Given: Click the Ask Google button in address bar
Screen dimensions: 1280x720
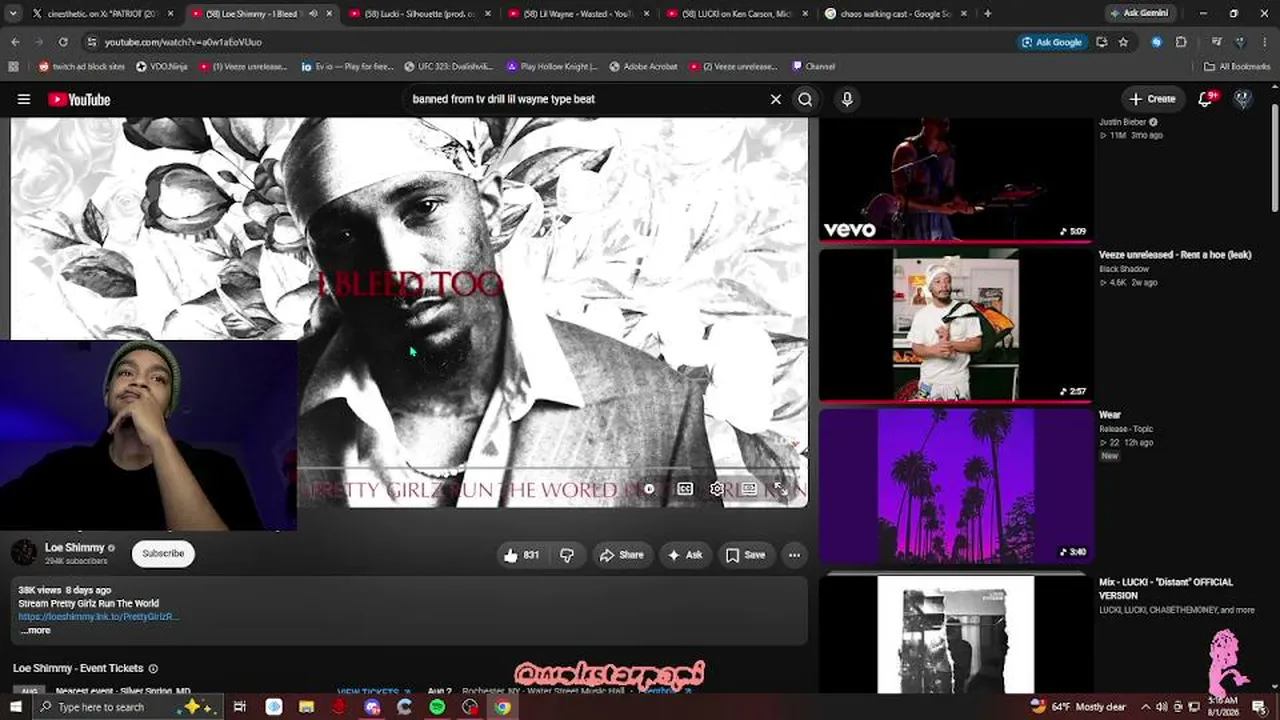Looking at the screenshot, I should point(1052,42).
